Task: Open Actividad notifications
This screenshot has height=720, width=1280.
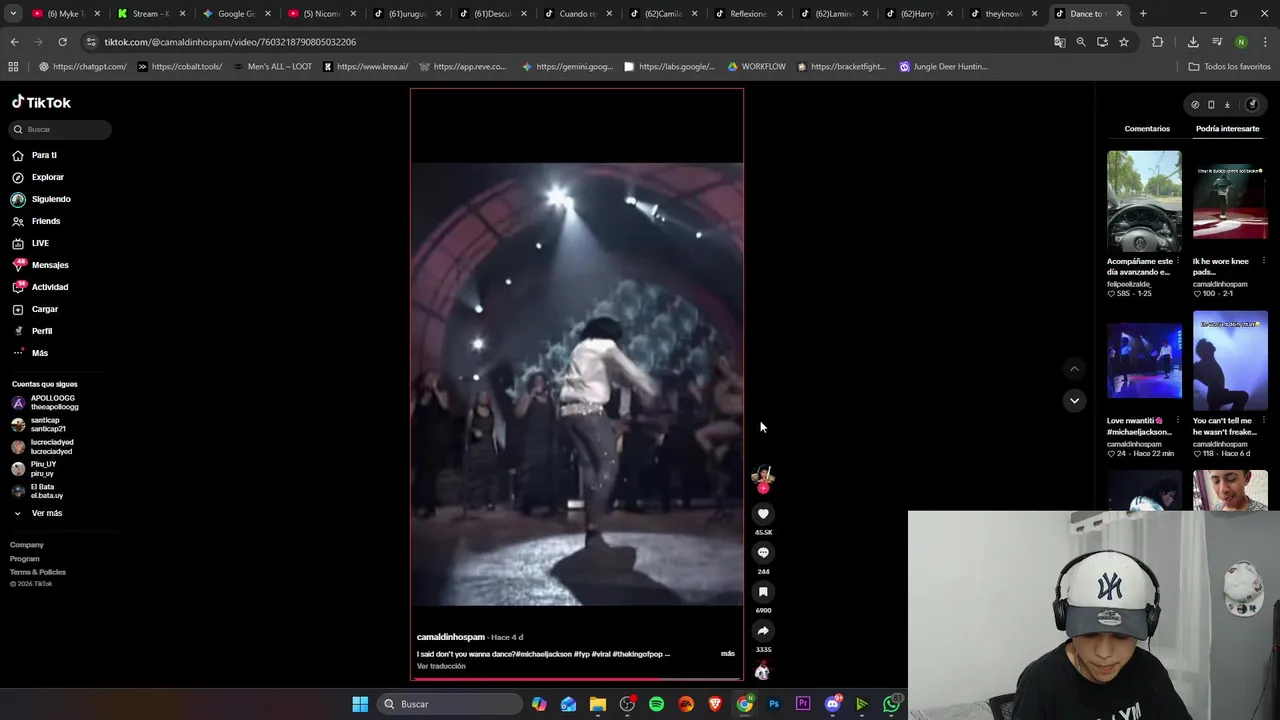Action: [x=50, y=287]
